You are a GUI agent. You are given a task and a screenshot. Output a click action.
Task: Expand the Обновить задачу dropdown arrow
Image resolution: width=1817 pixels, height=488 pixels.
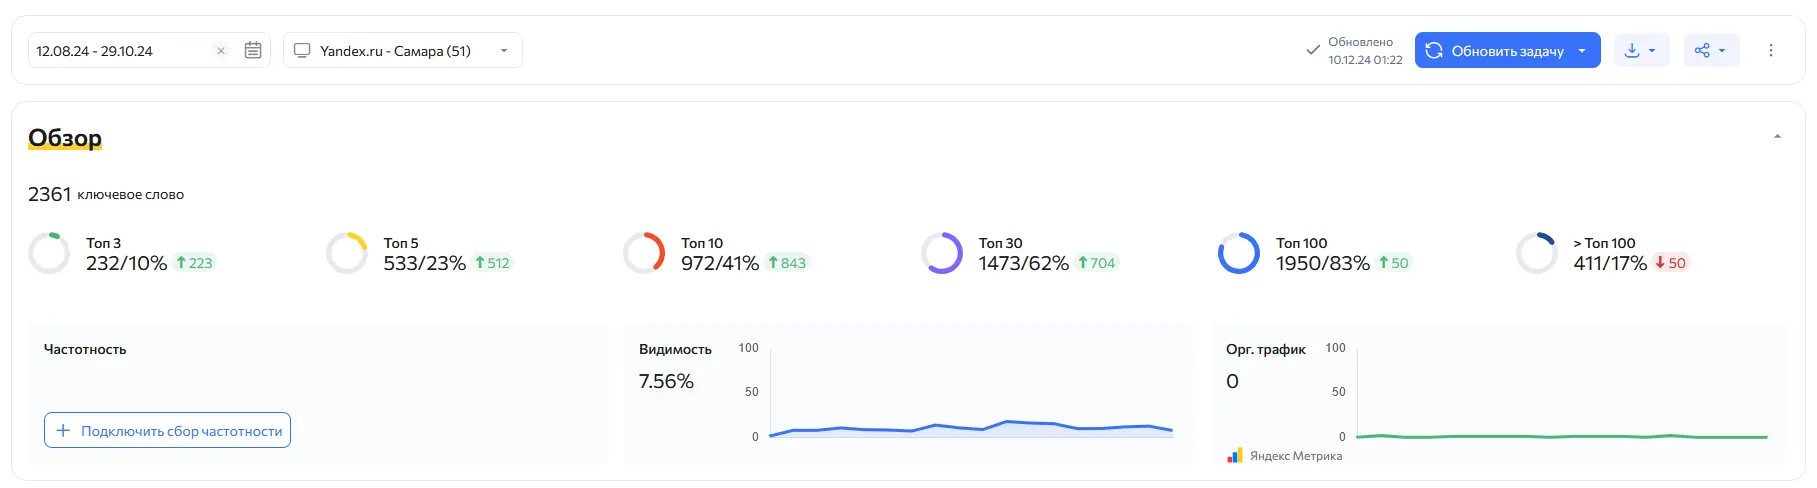click(x=1582, y=50)
